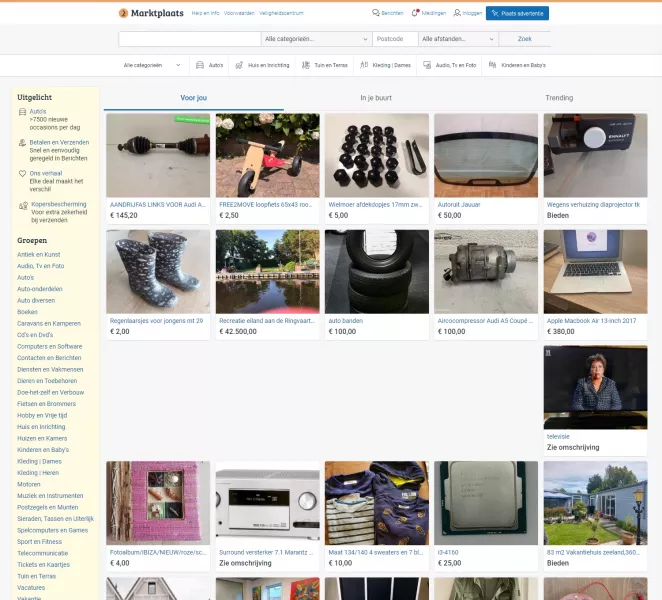
Task: Open the Alle categorieën search dropdown
Action: (x=316, y=39)
